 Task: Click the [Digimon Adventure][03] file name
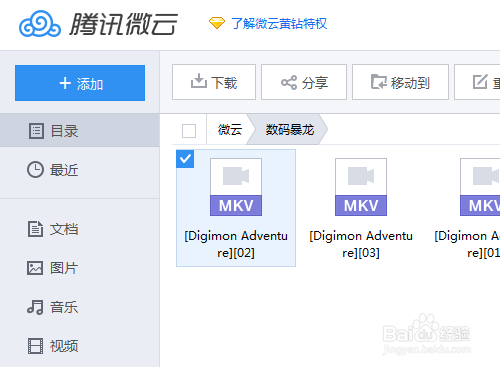pyautogui.click(x=361, y=244)
